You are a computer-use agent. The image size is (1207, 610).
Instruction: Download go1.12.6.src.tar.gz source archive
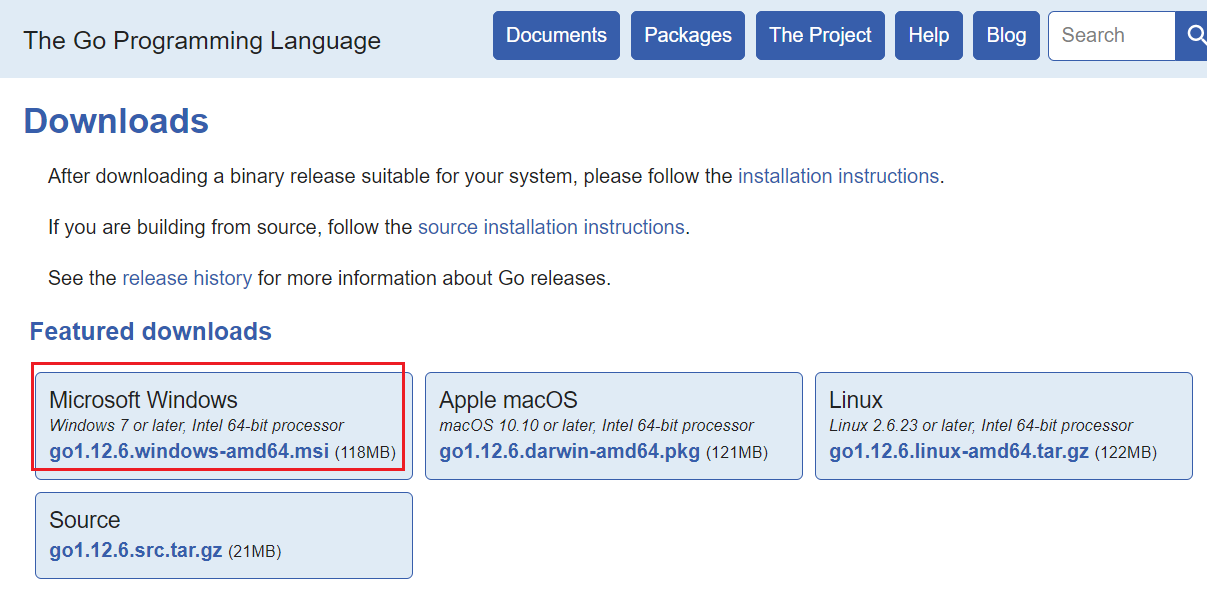click(136, 551)
